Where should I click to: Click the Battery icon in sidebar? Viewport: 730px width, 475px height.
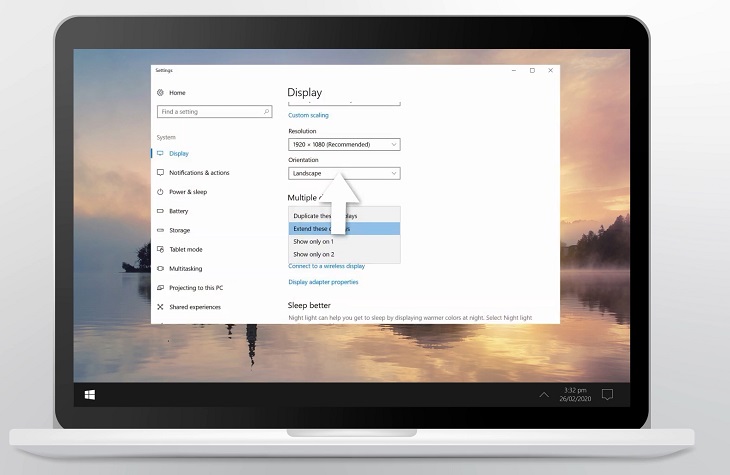(x=161, y=211)
